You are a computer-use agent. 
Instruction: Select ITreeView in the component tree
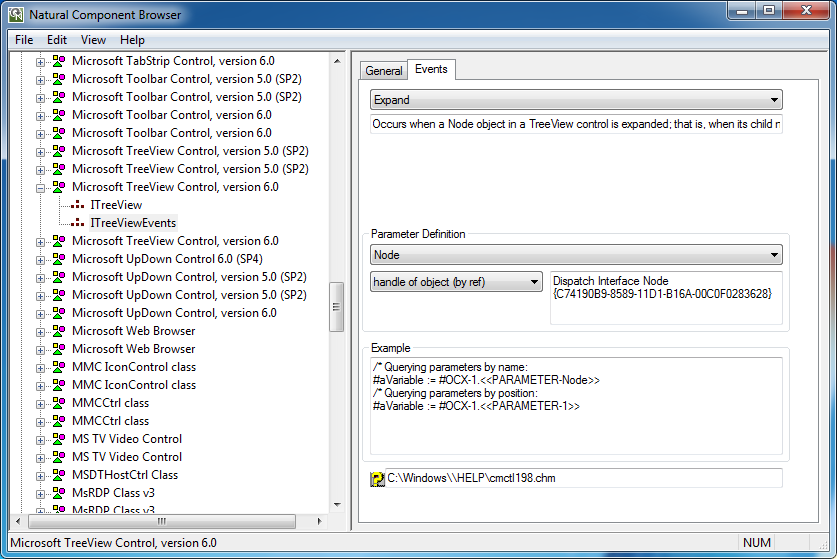tap(116, 205)
